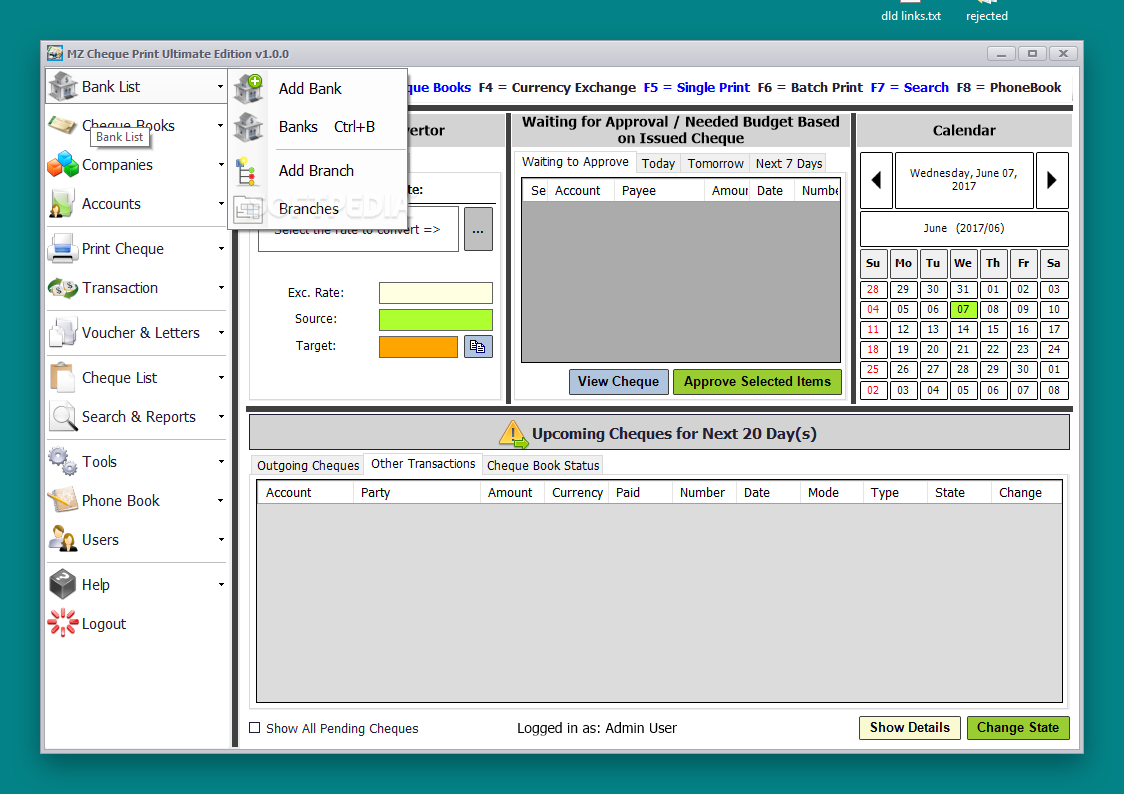Click the Help question cube icon
The height and width of the screenshot is (794, 1124).
coord(62,584)
